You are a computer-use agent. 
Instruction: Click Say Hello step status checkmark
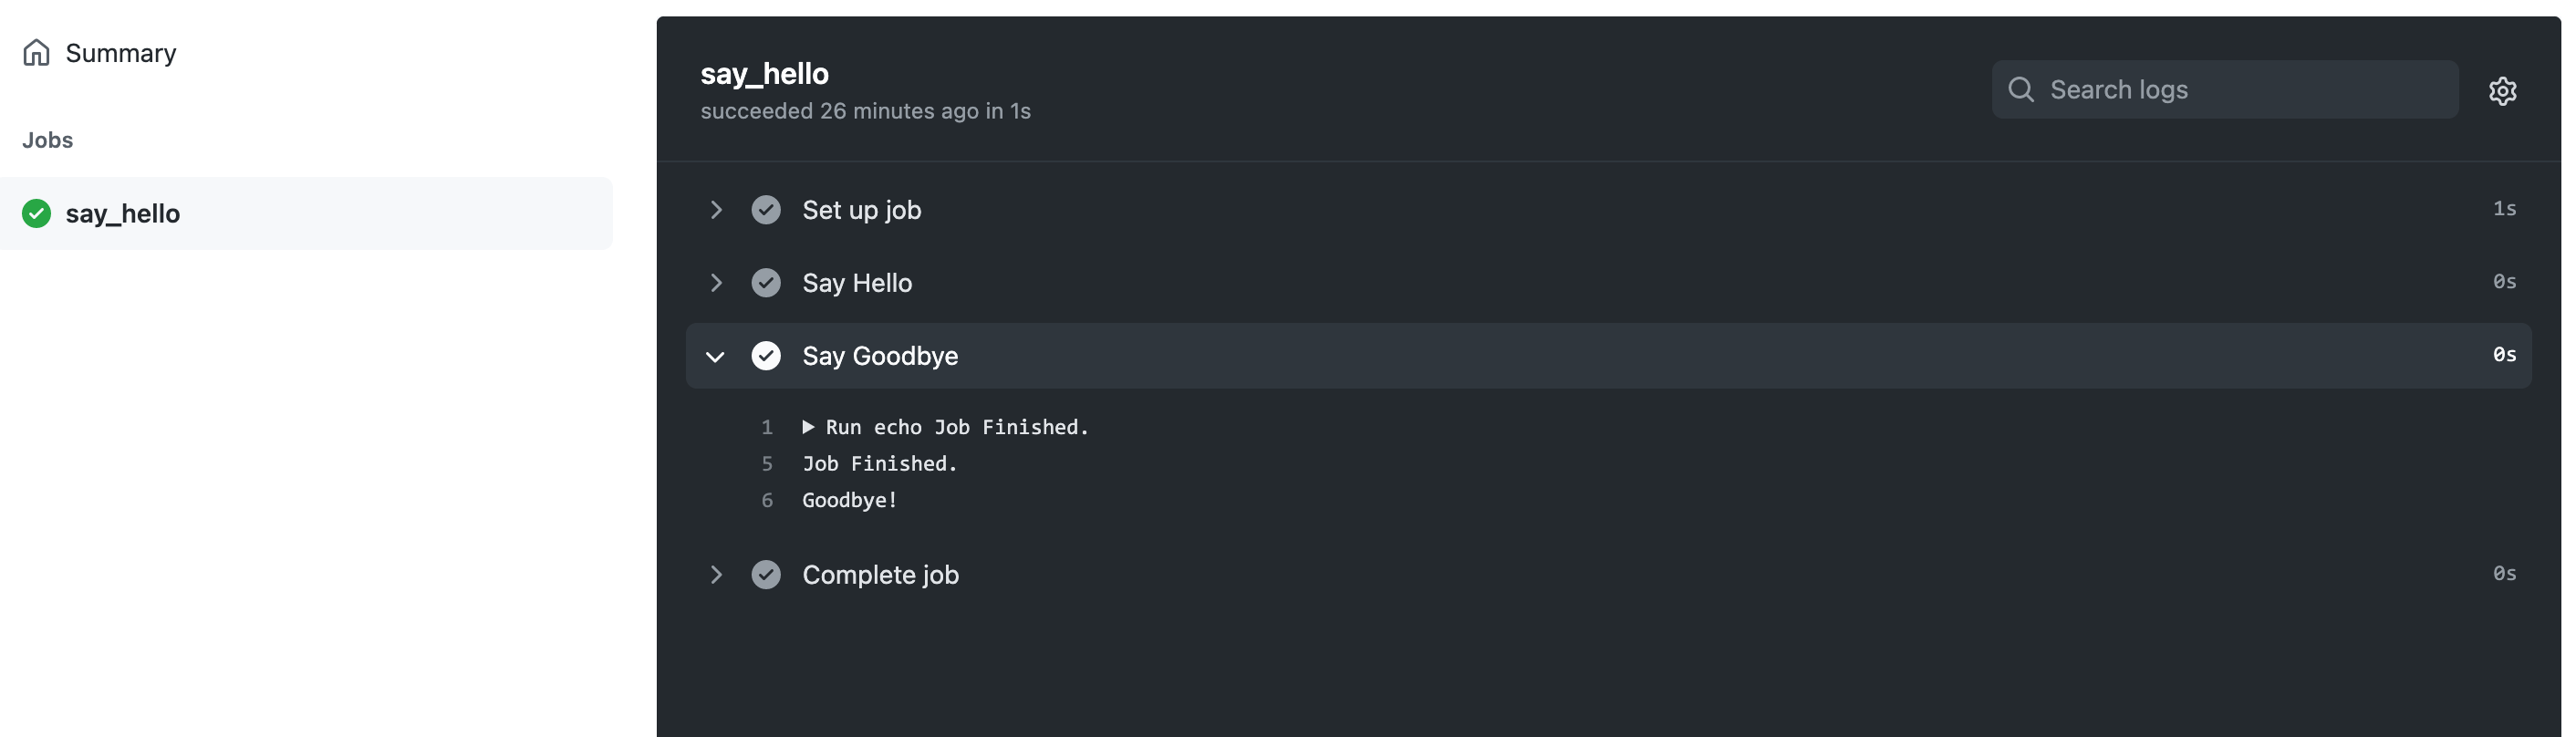766,283
